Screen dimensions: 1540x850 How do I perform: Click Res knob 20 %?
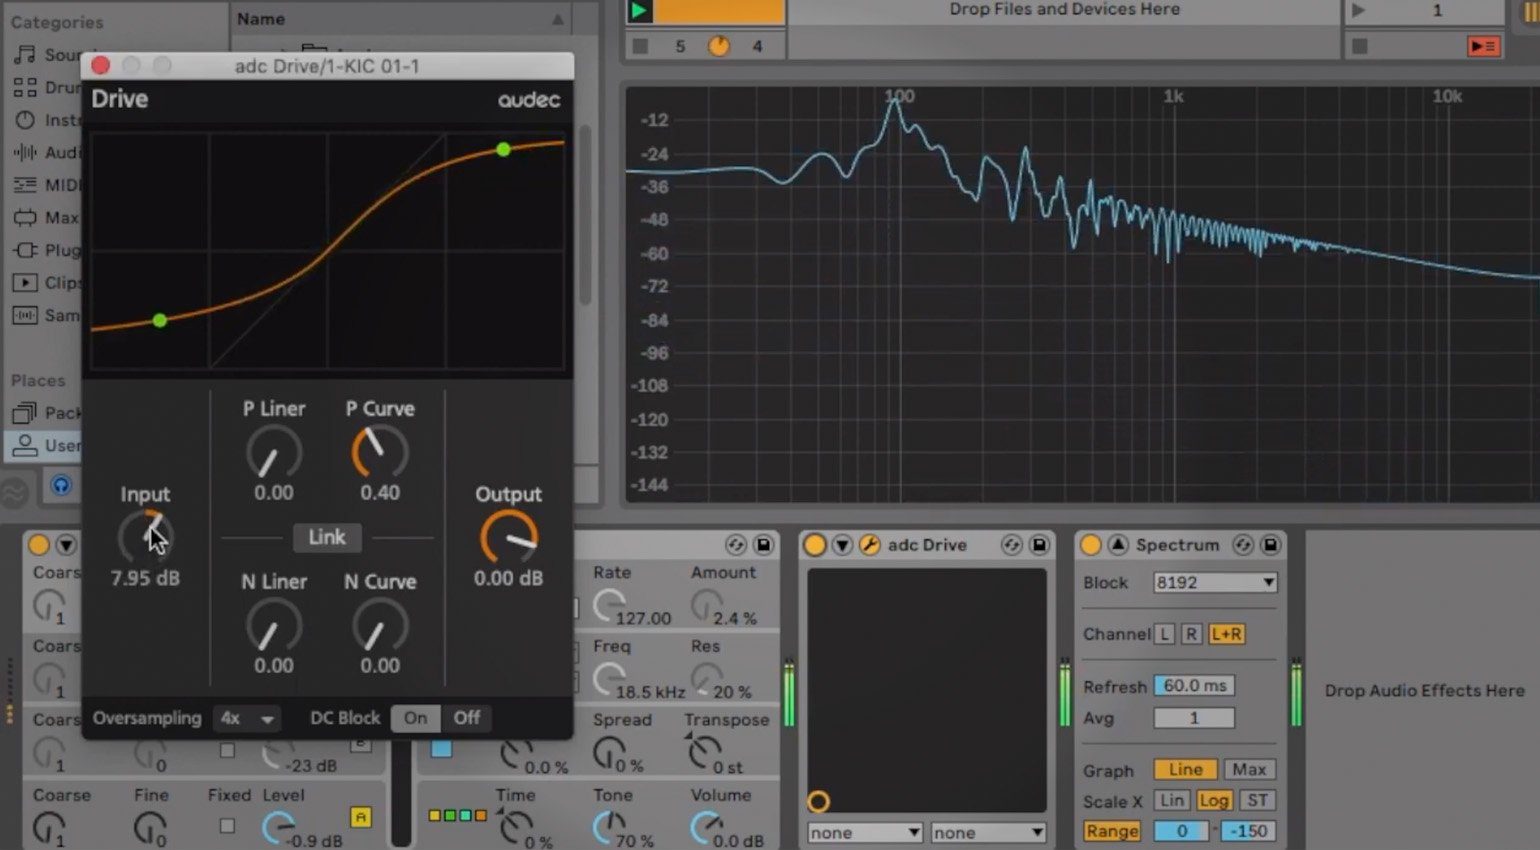(705, 678)
